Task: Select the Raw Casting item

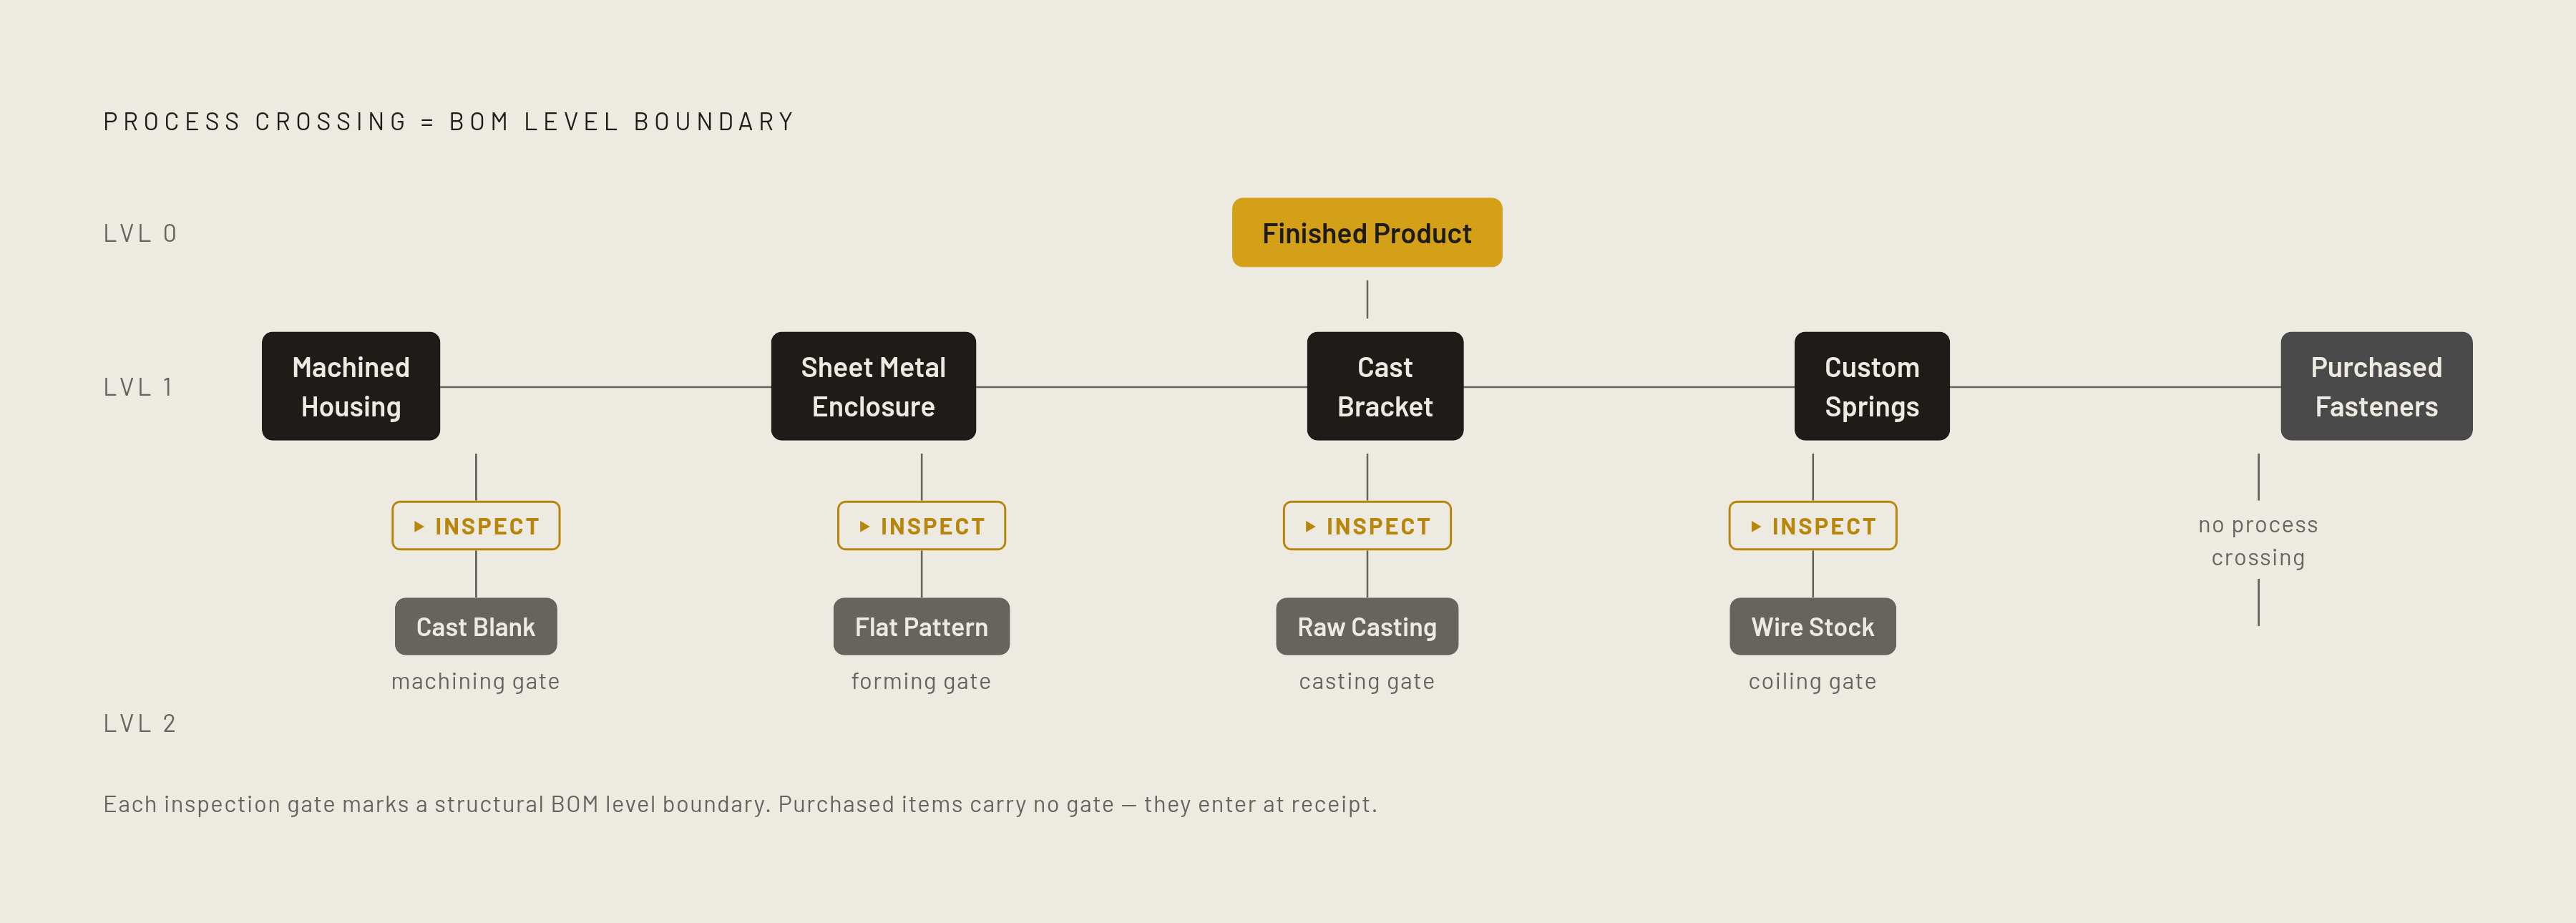Action: (1367, 627)
